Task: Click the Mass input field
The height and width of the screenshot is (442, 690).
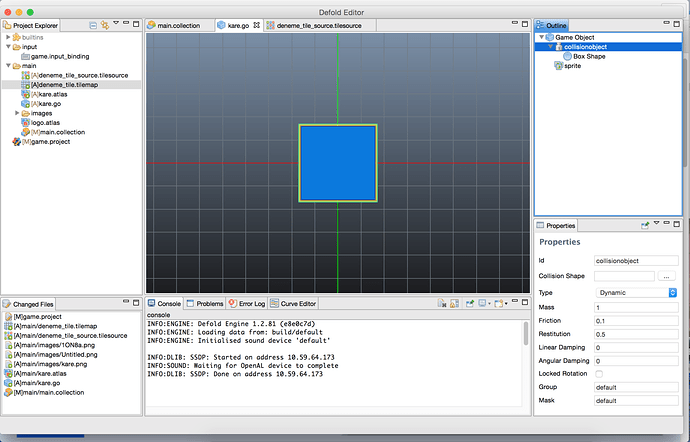Action: click(636, 306)
